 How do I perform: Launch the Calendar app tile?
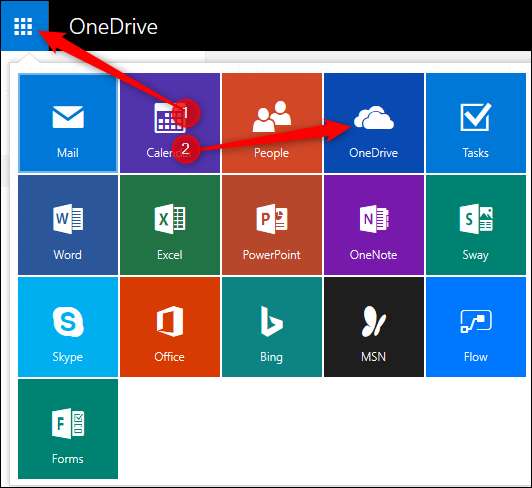[x=170, y=123]
